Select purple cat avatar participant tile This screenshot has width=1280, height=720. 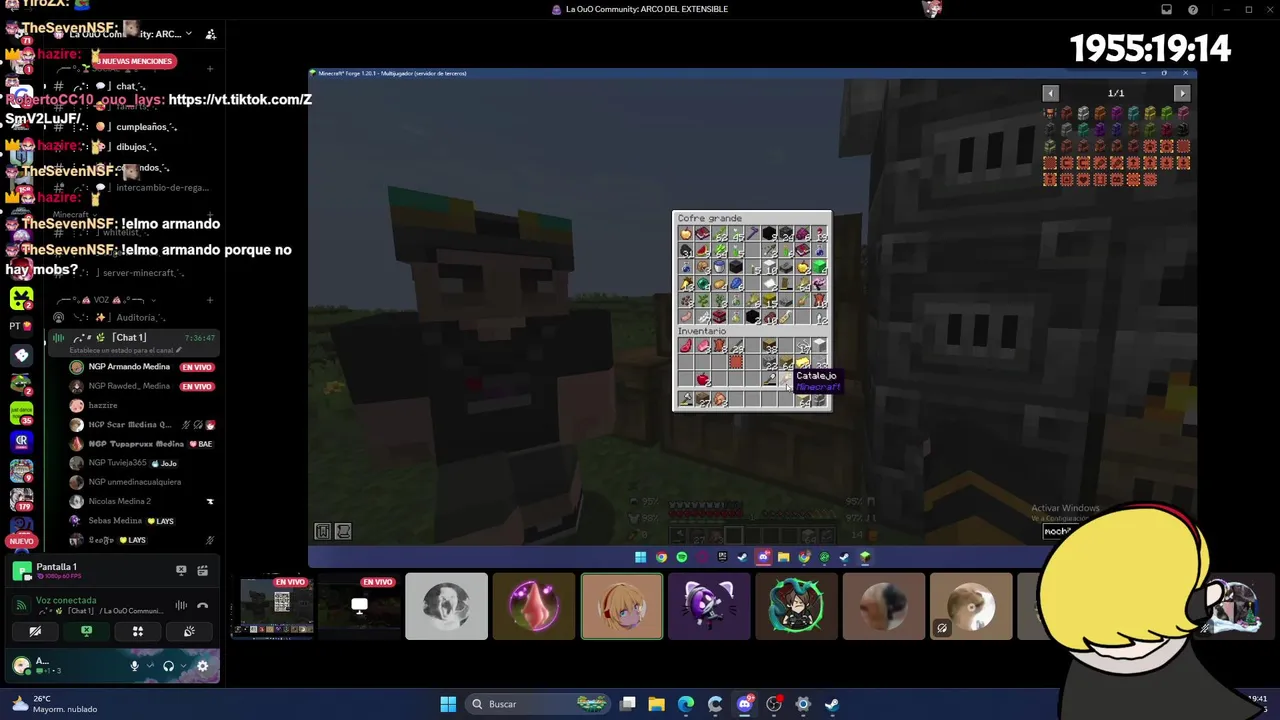click(708, 606)
